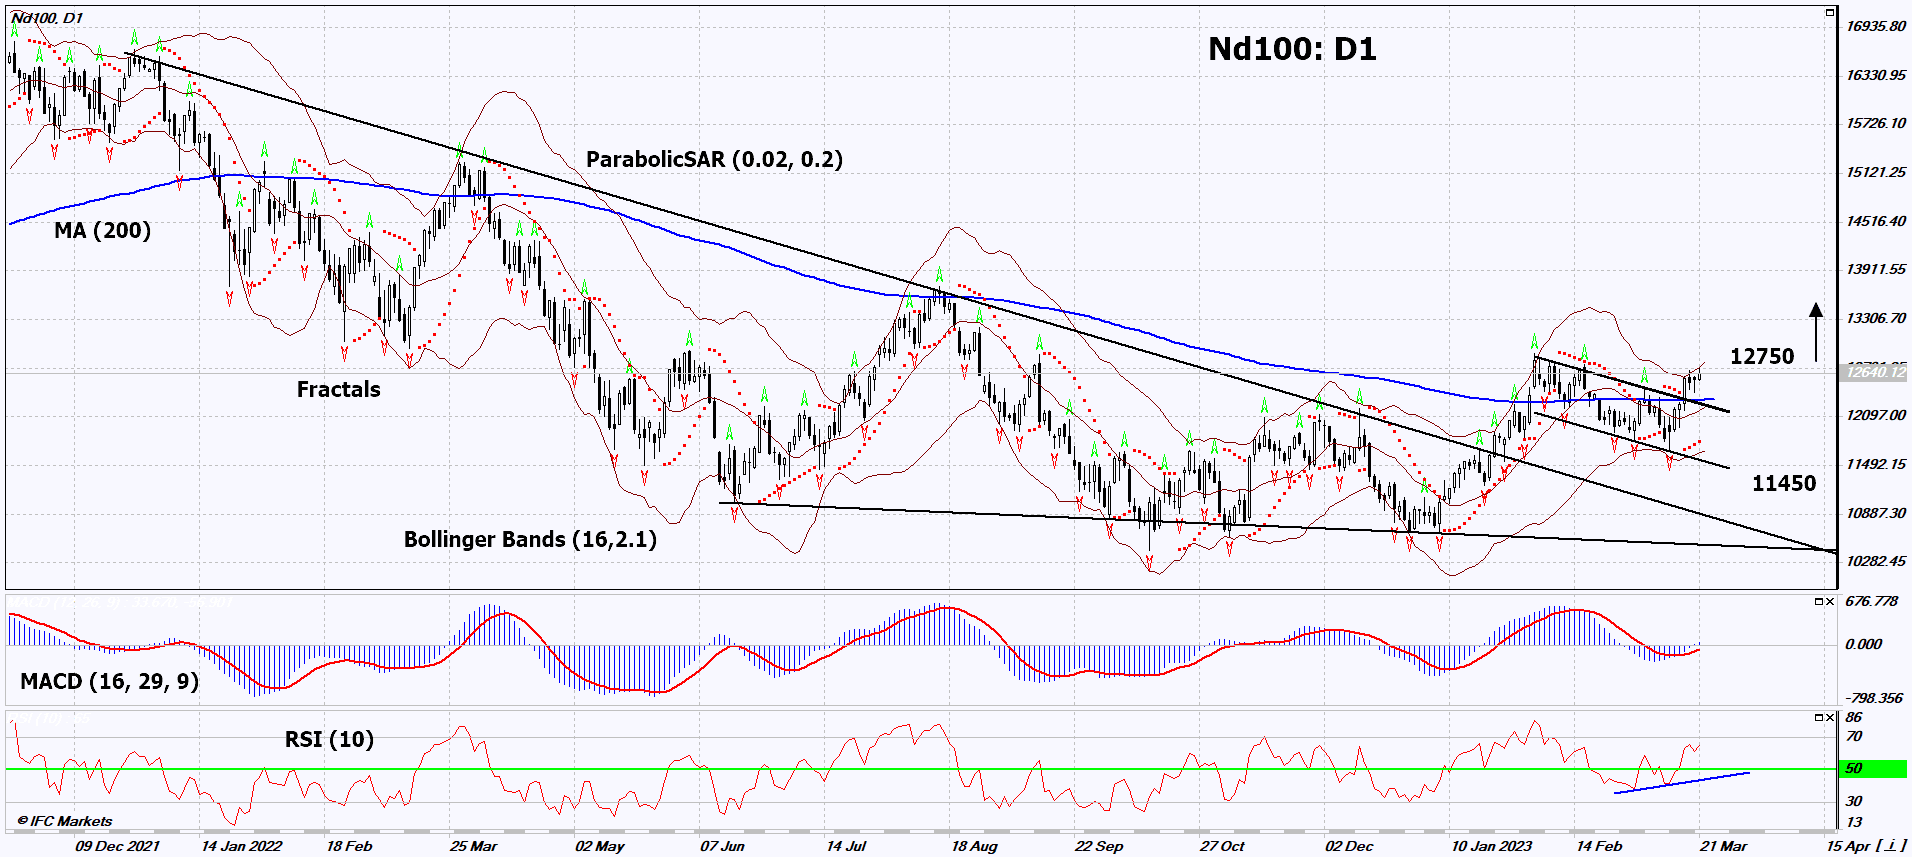Select the current price tag 12640.12
This screenshot has height=857, width=1912.
1874,372
